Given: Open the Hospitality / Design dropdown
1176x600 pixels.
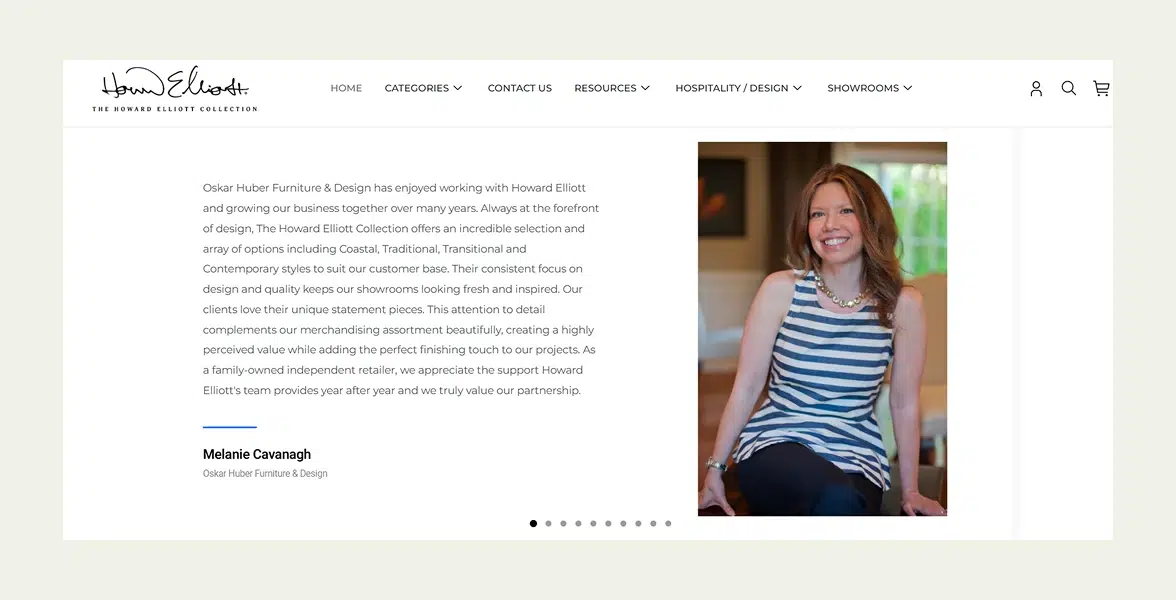Looking at the screenshot, I should (739, 88).
